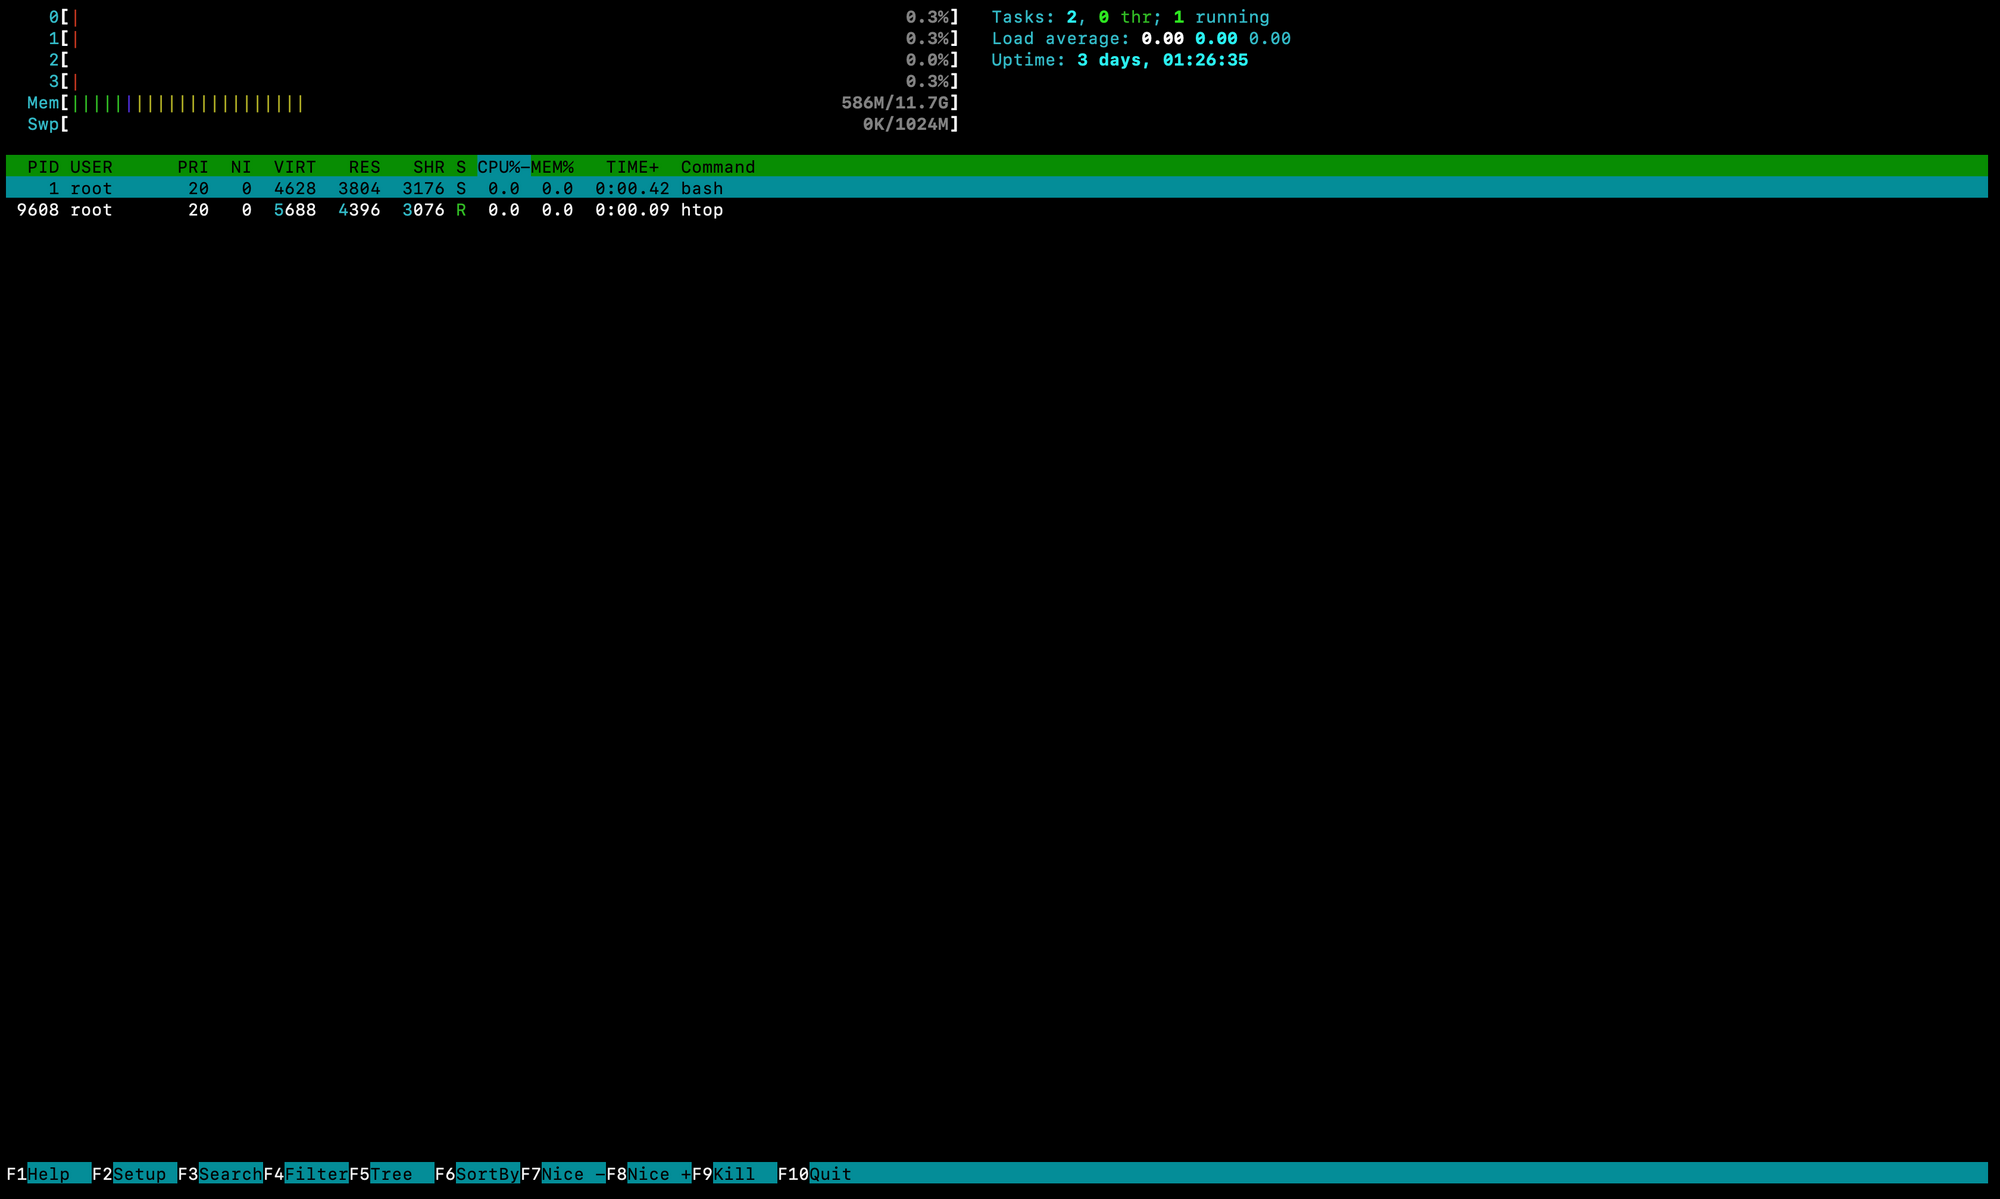
Task: Click the Tasks summary line
Action: (x=1130, y=17)
